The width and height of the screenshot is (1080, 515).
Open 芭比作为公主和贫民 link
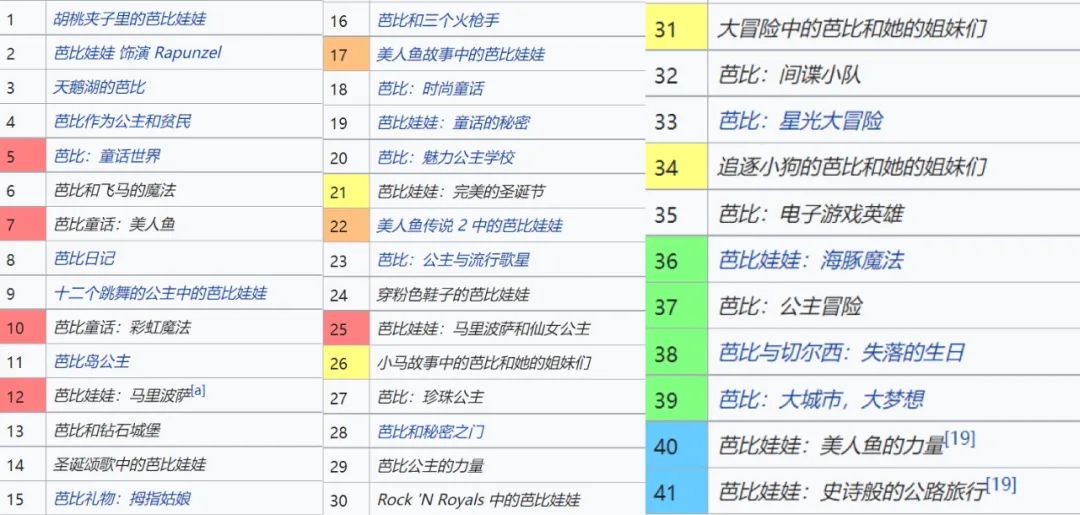[122, 122]
